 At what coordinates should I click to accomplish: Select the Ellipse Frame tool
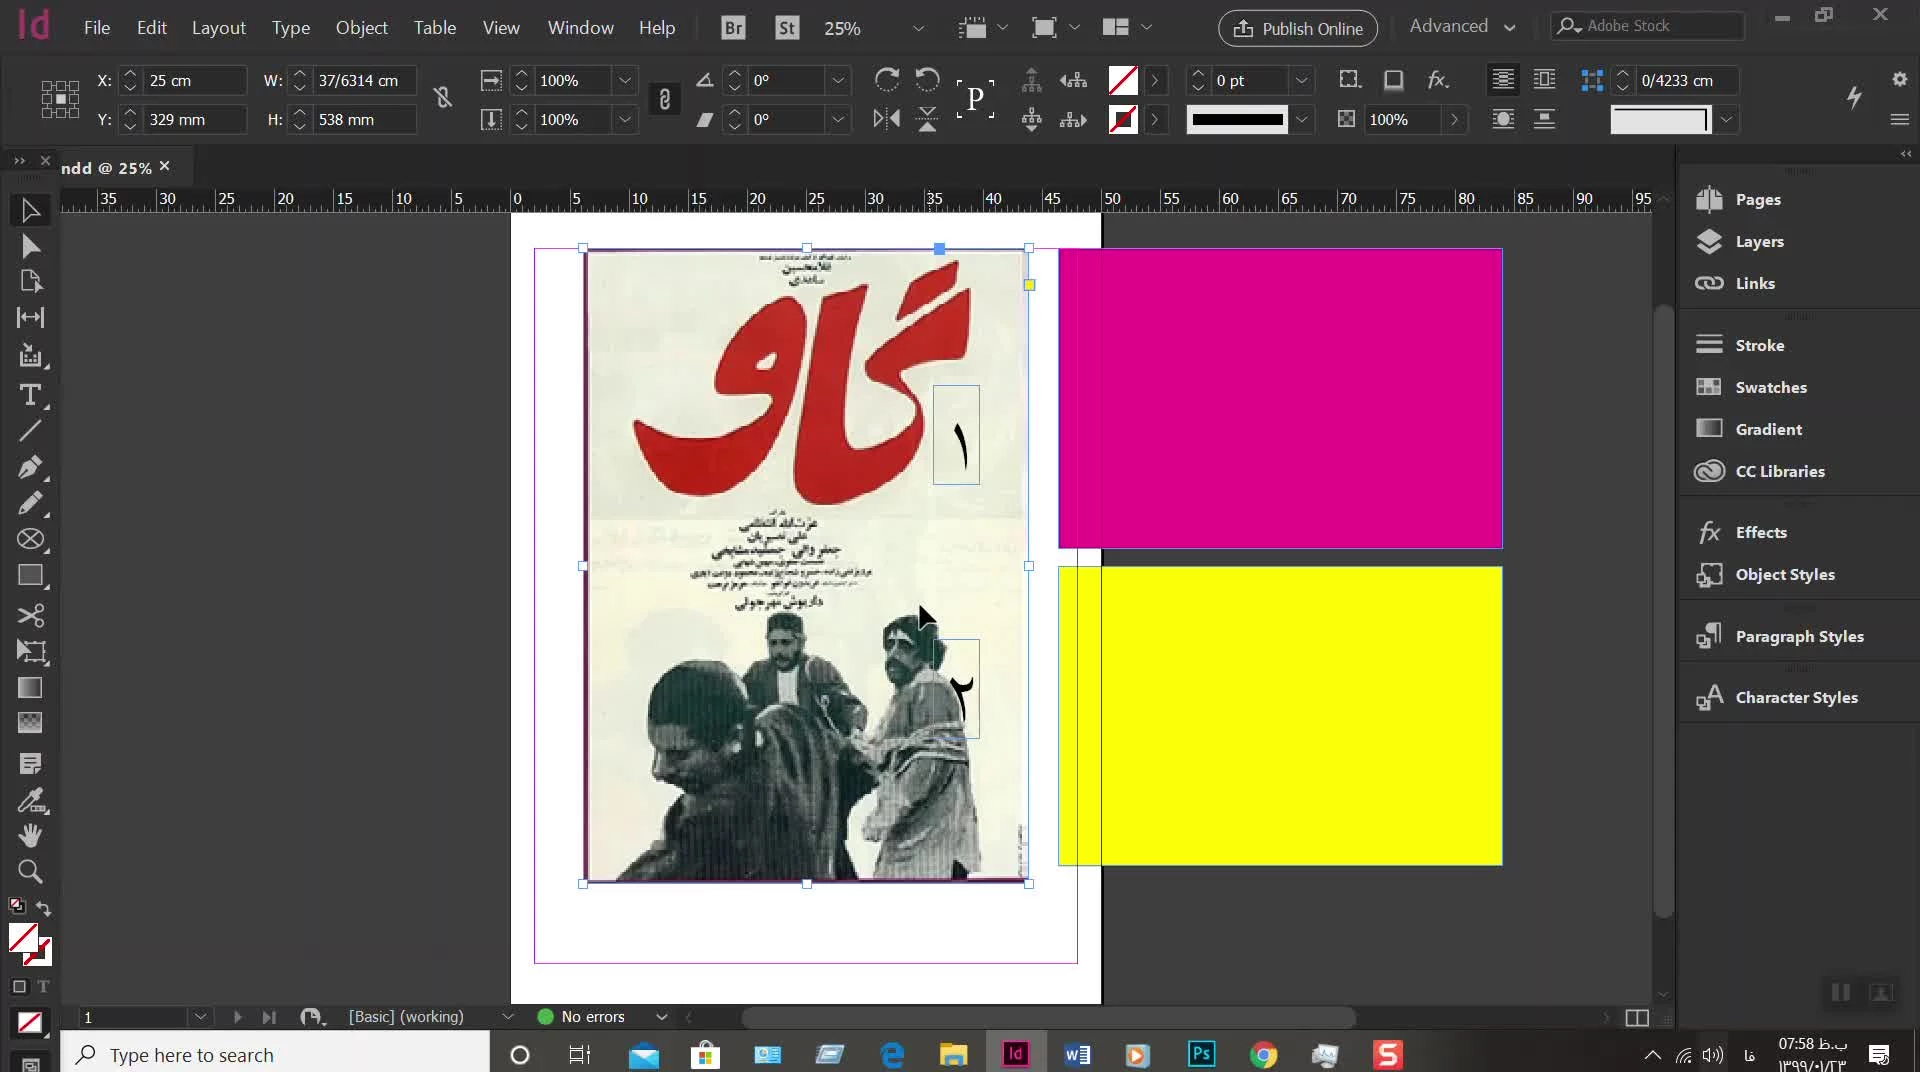click(x=30, y=540)
